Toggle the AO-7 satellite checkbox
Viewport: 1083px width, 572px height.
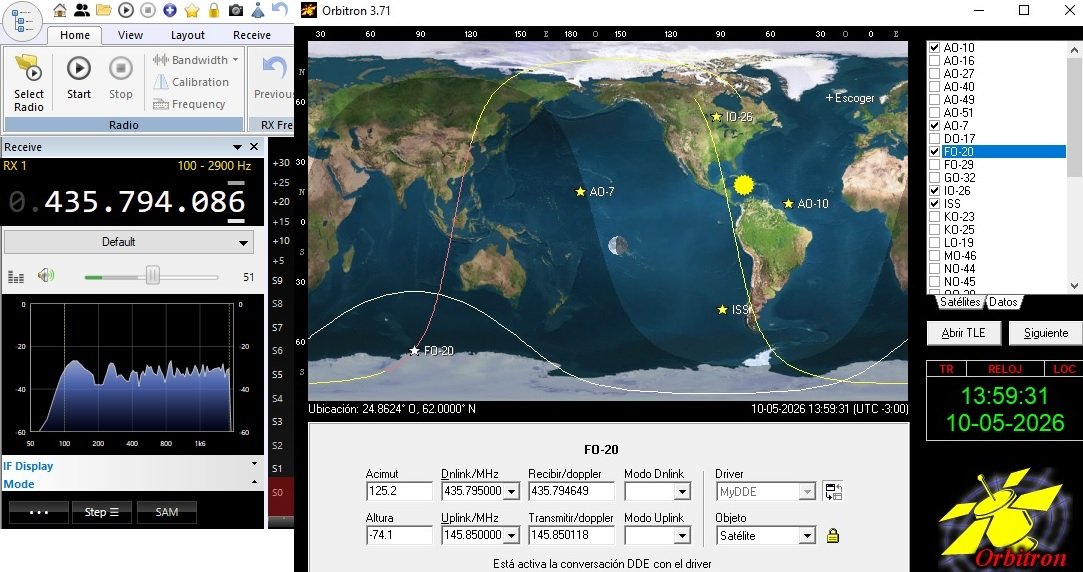(935, 126)
